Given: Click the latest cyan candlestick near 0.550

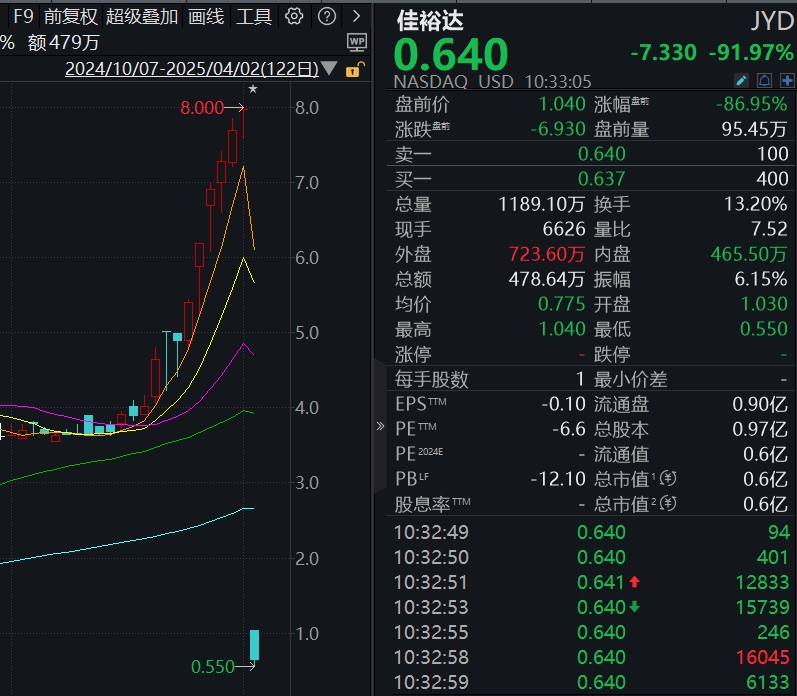Looking at the screenshot, I should pos(255,645).
